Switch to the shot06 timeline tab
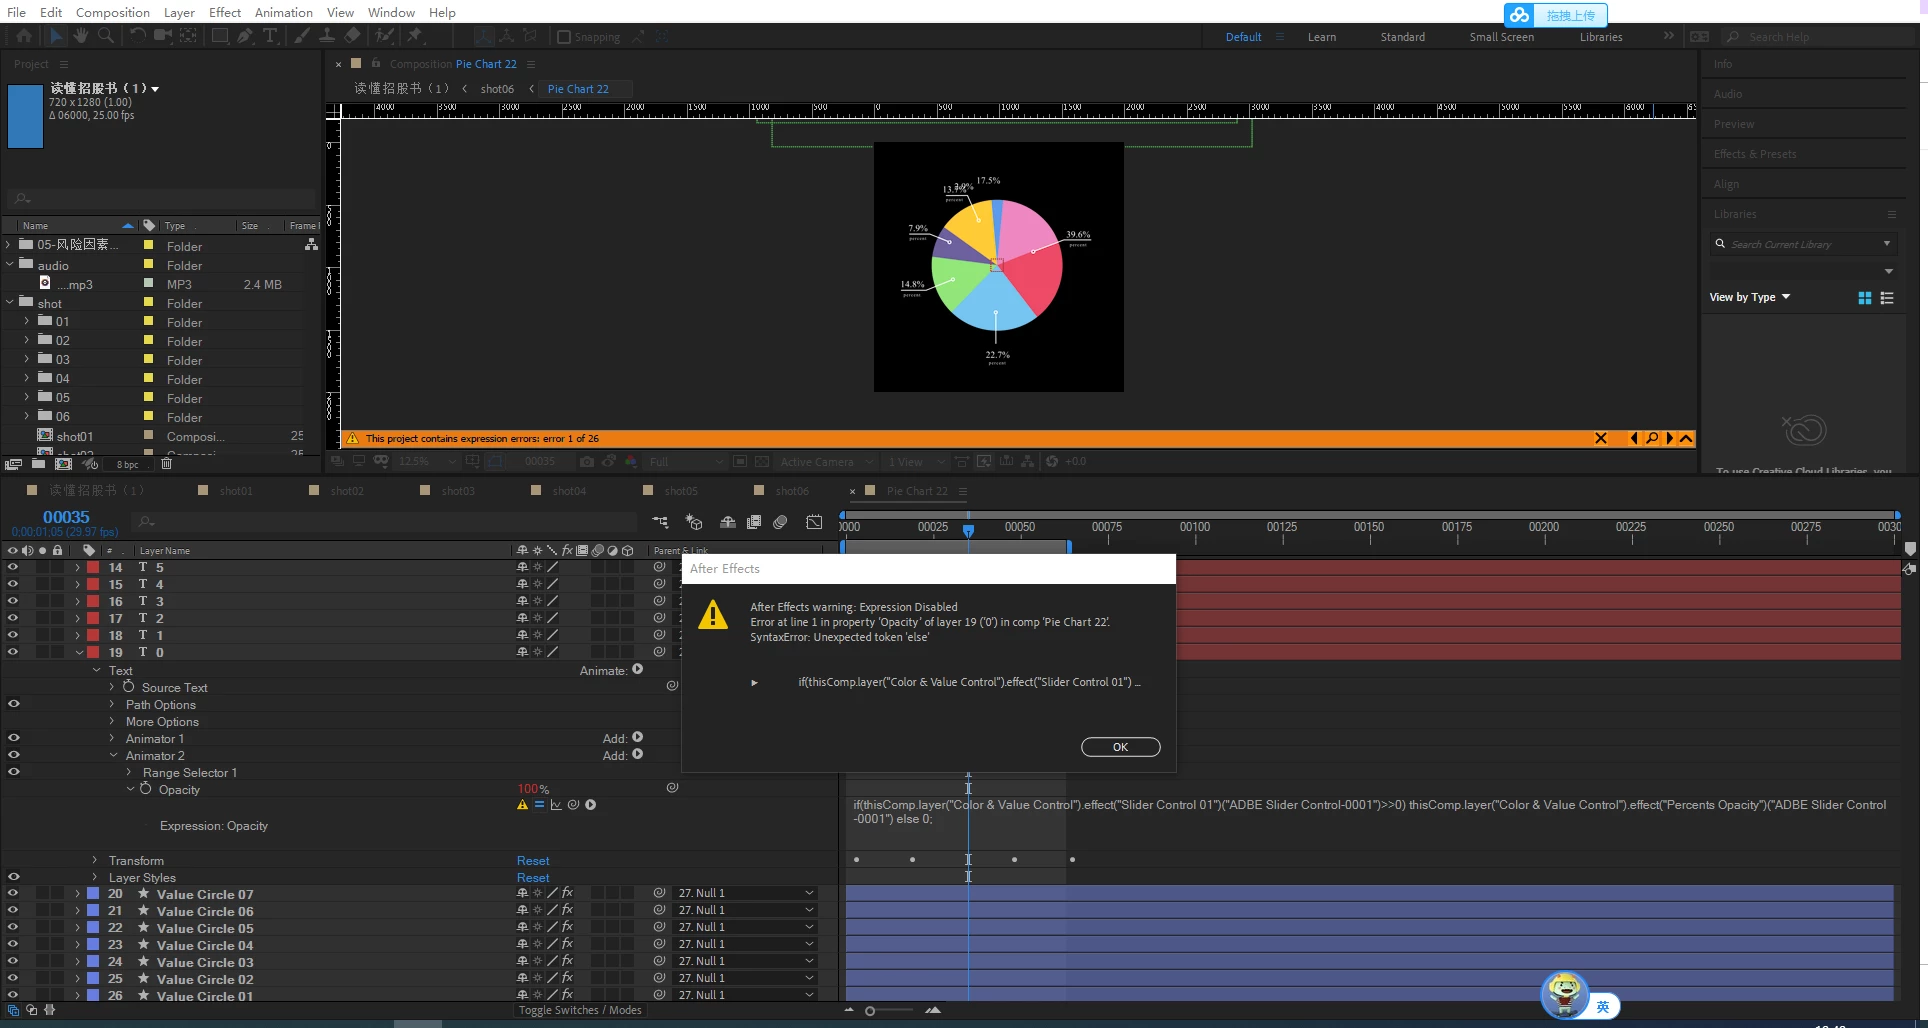Viewport: 1928px width, 1028px height. point(792,491)
